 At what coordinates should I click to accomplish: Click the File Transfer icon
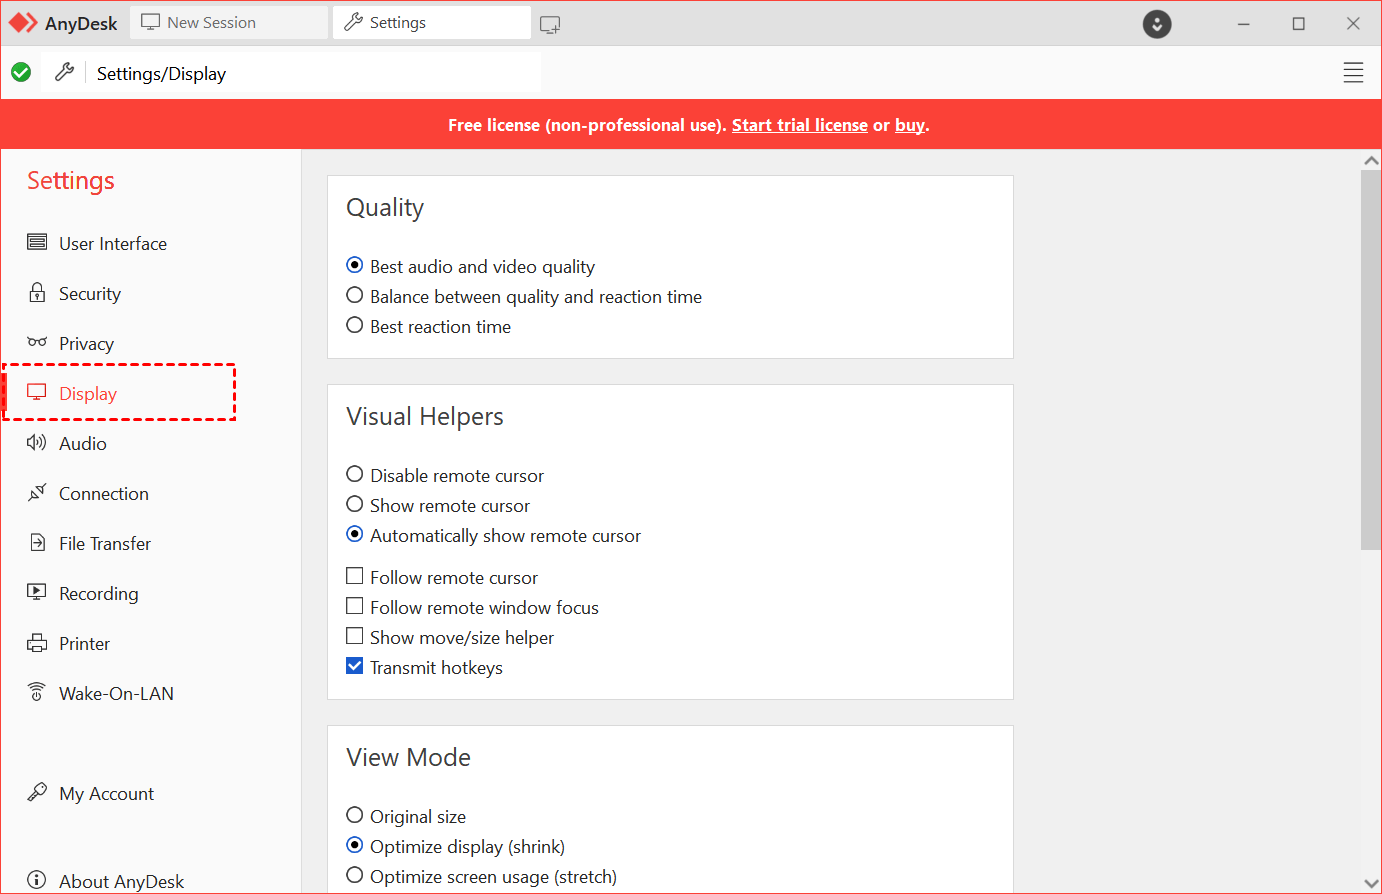coord(37,542)
